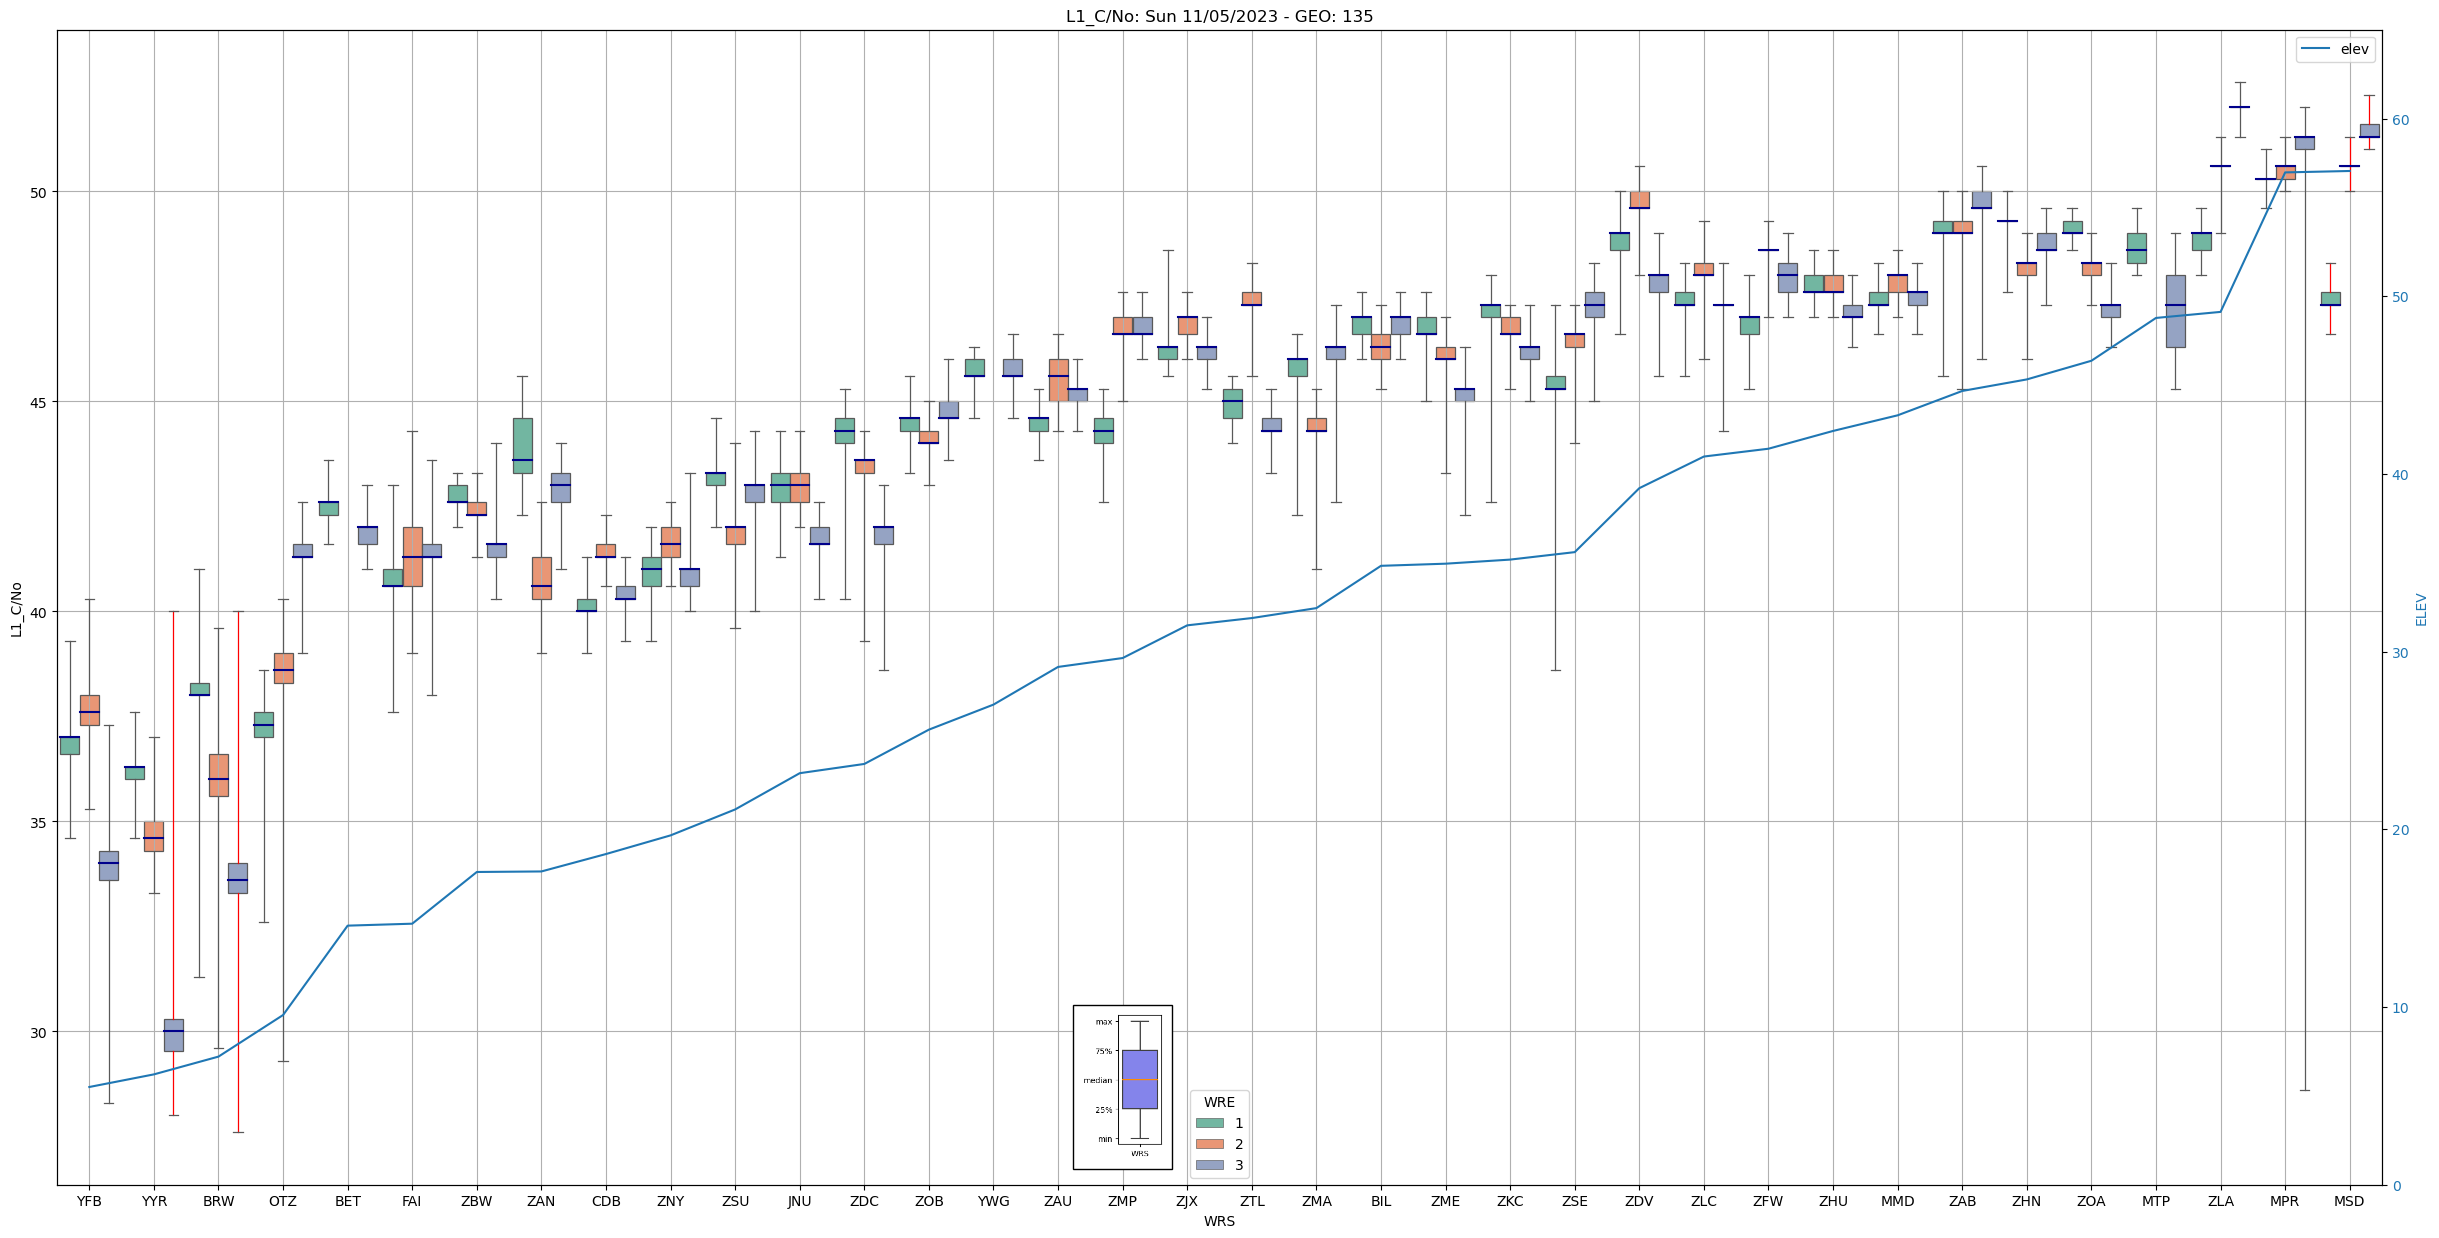
Task: Click the ZTL x-axis label
Action: point(1252,1201)
